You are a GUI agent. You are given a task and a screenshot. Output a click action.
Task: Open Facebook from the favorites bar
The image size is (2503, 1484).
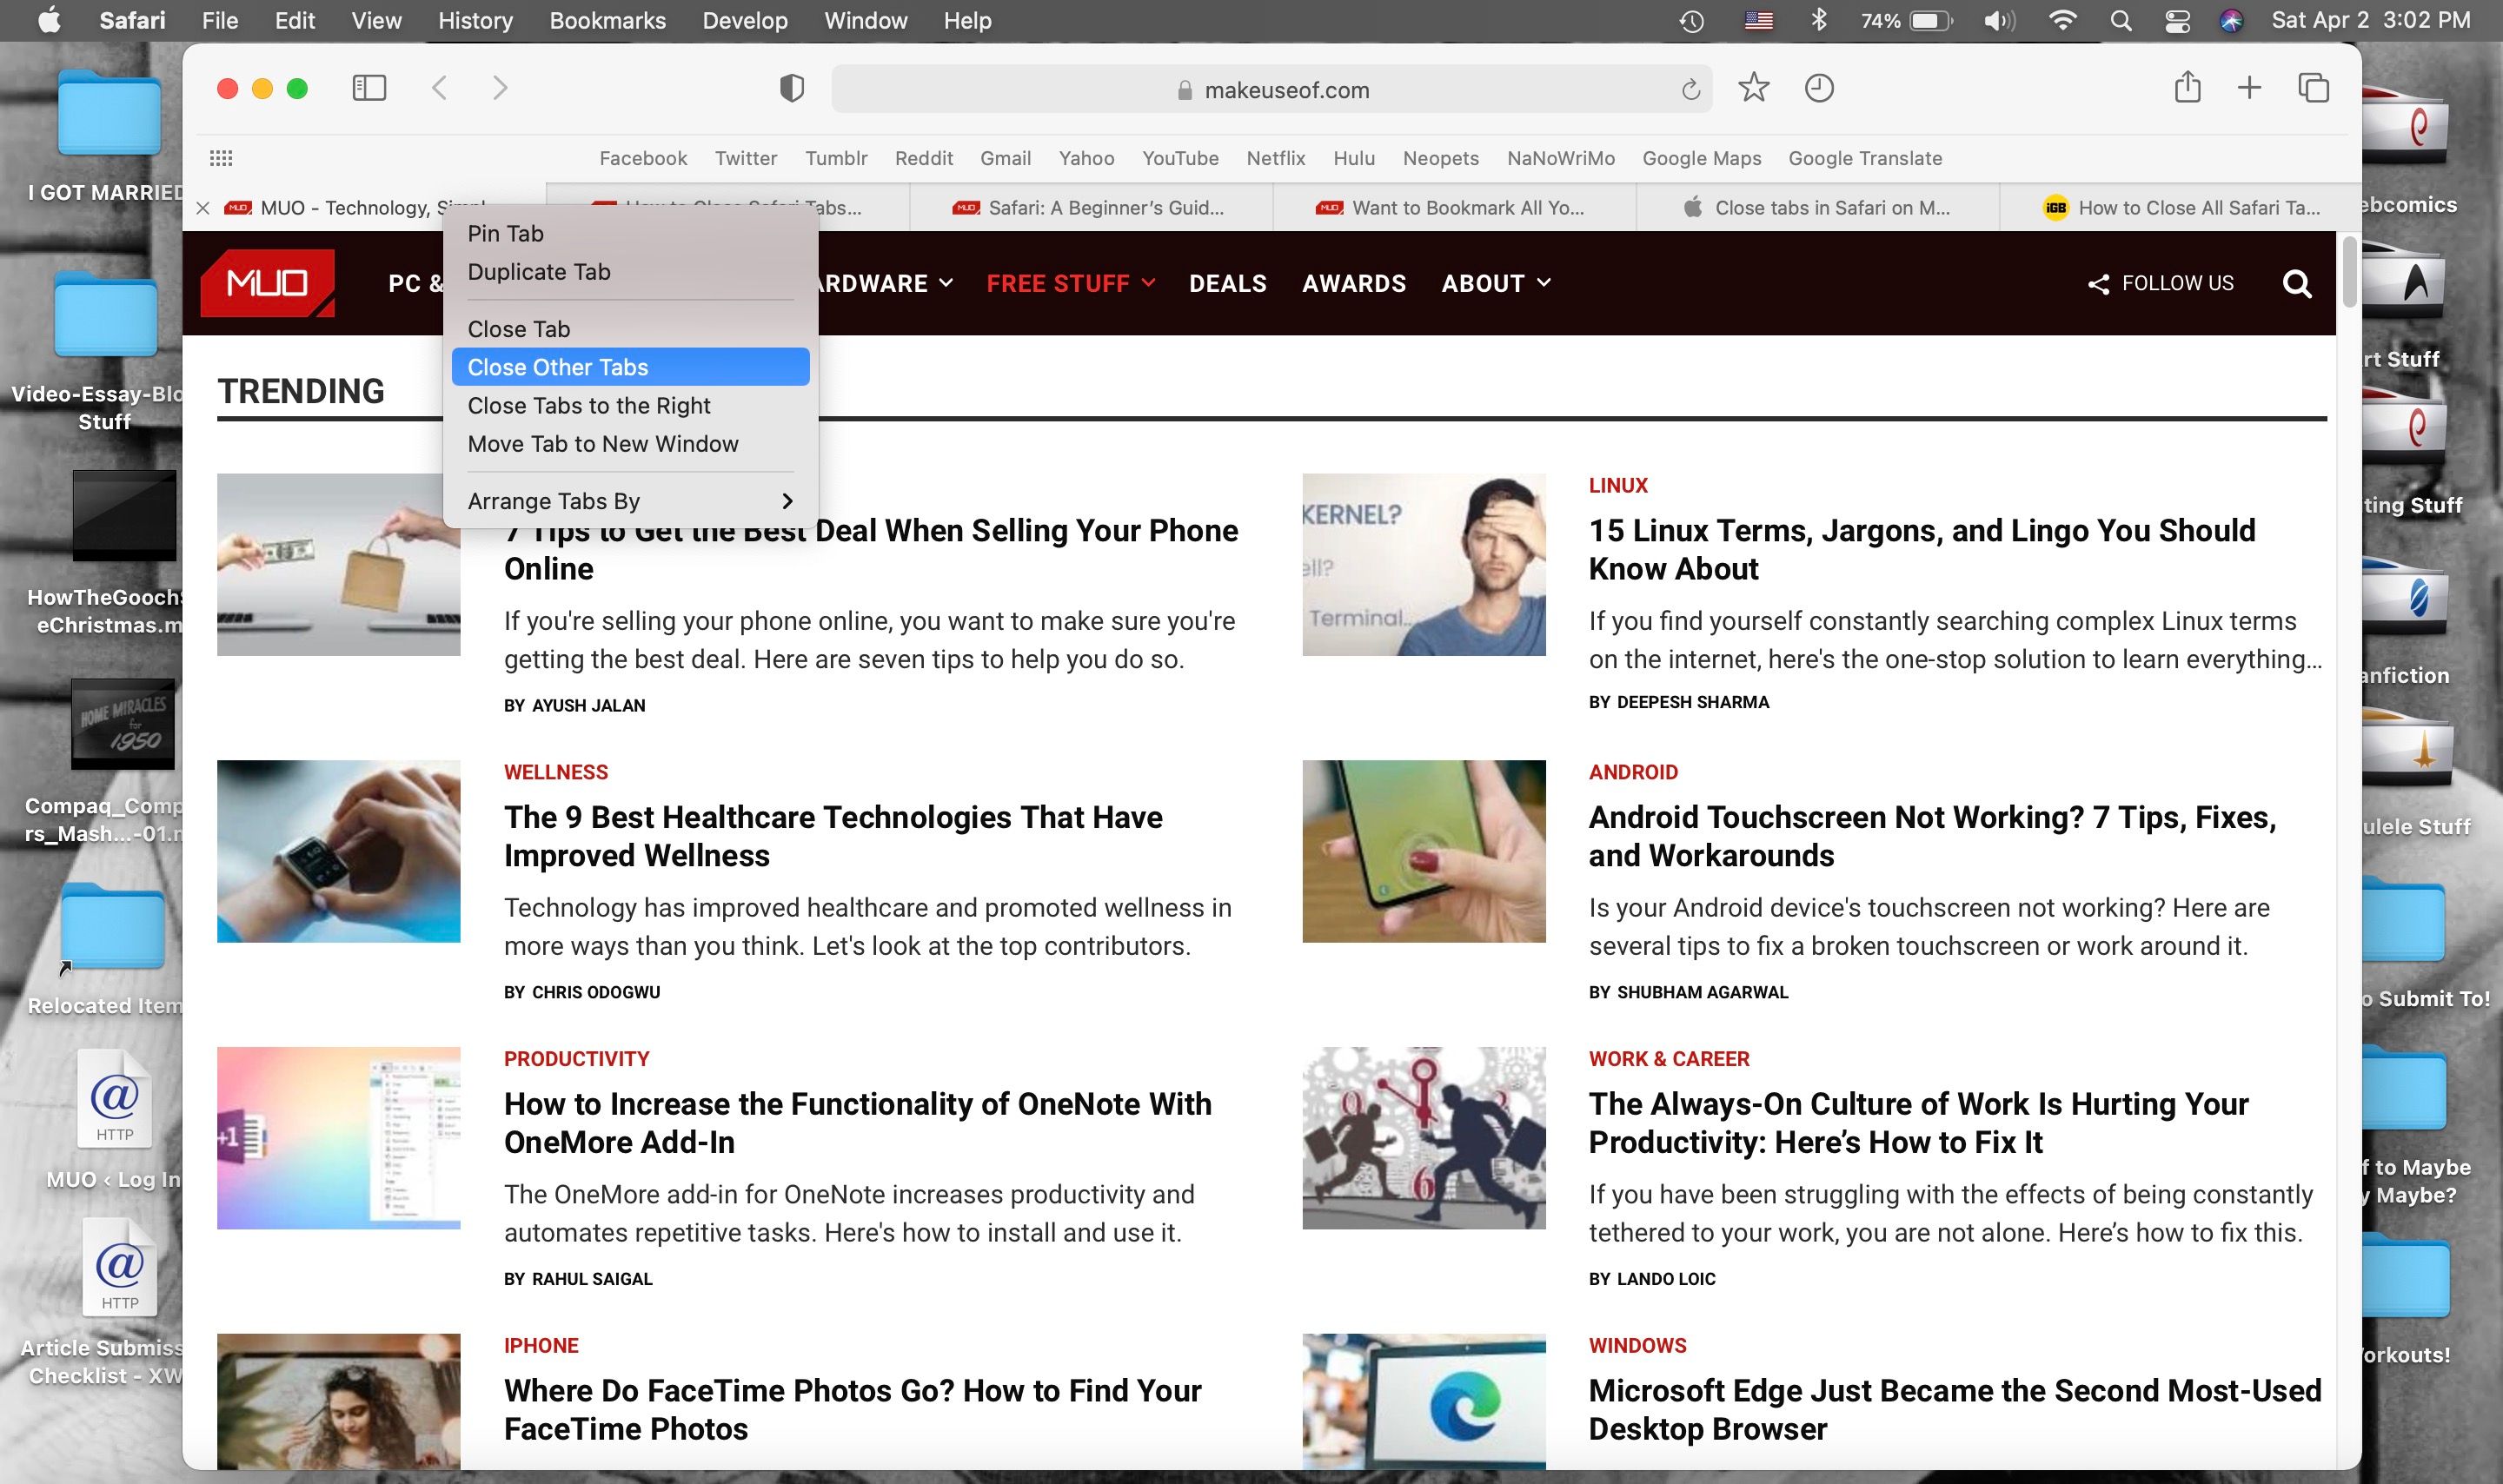pos(643,158)
